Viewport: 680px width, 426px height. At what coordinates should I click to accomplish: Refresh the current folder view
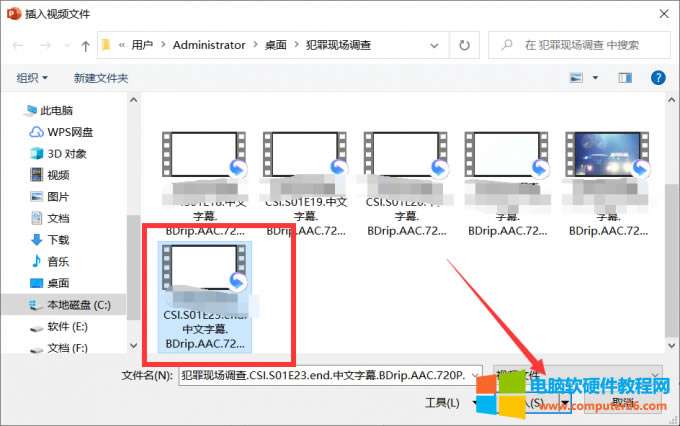pos(465,45)
